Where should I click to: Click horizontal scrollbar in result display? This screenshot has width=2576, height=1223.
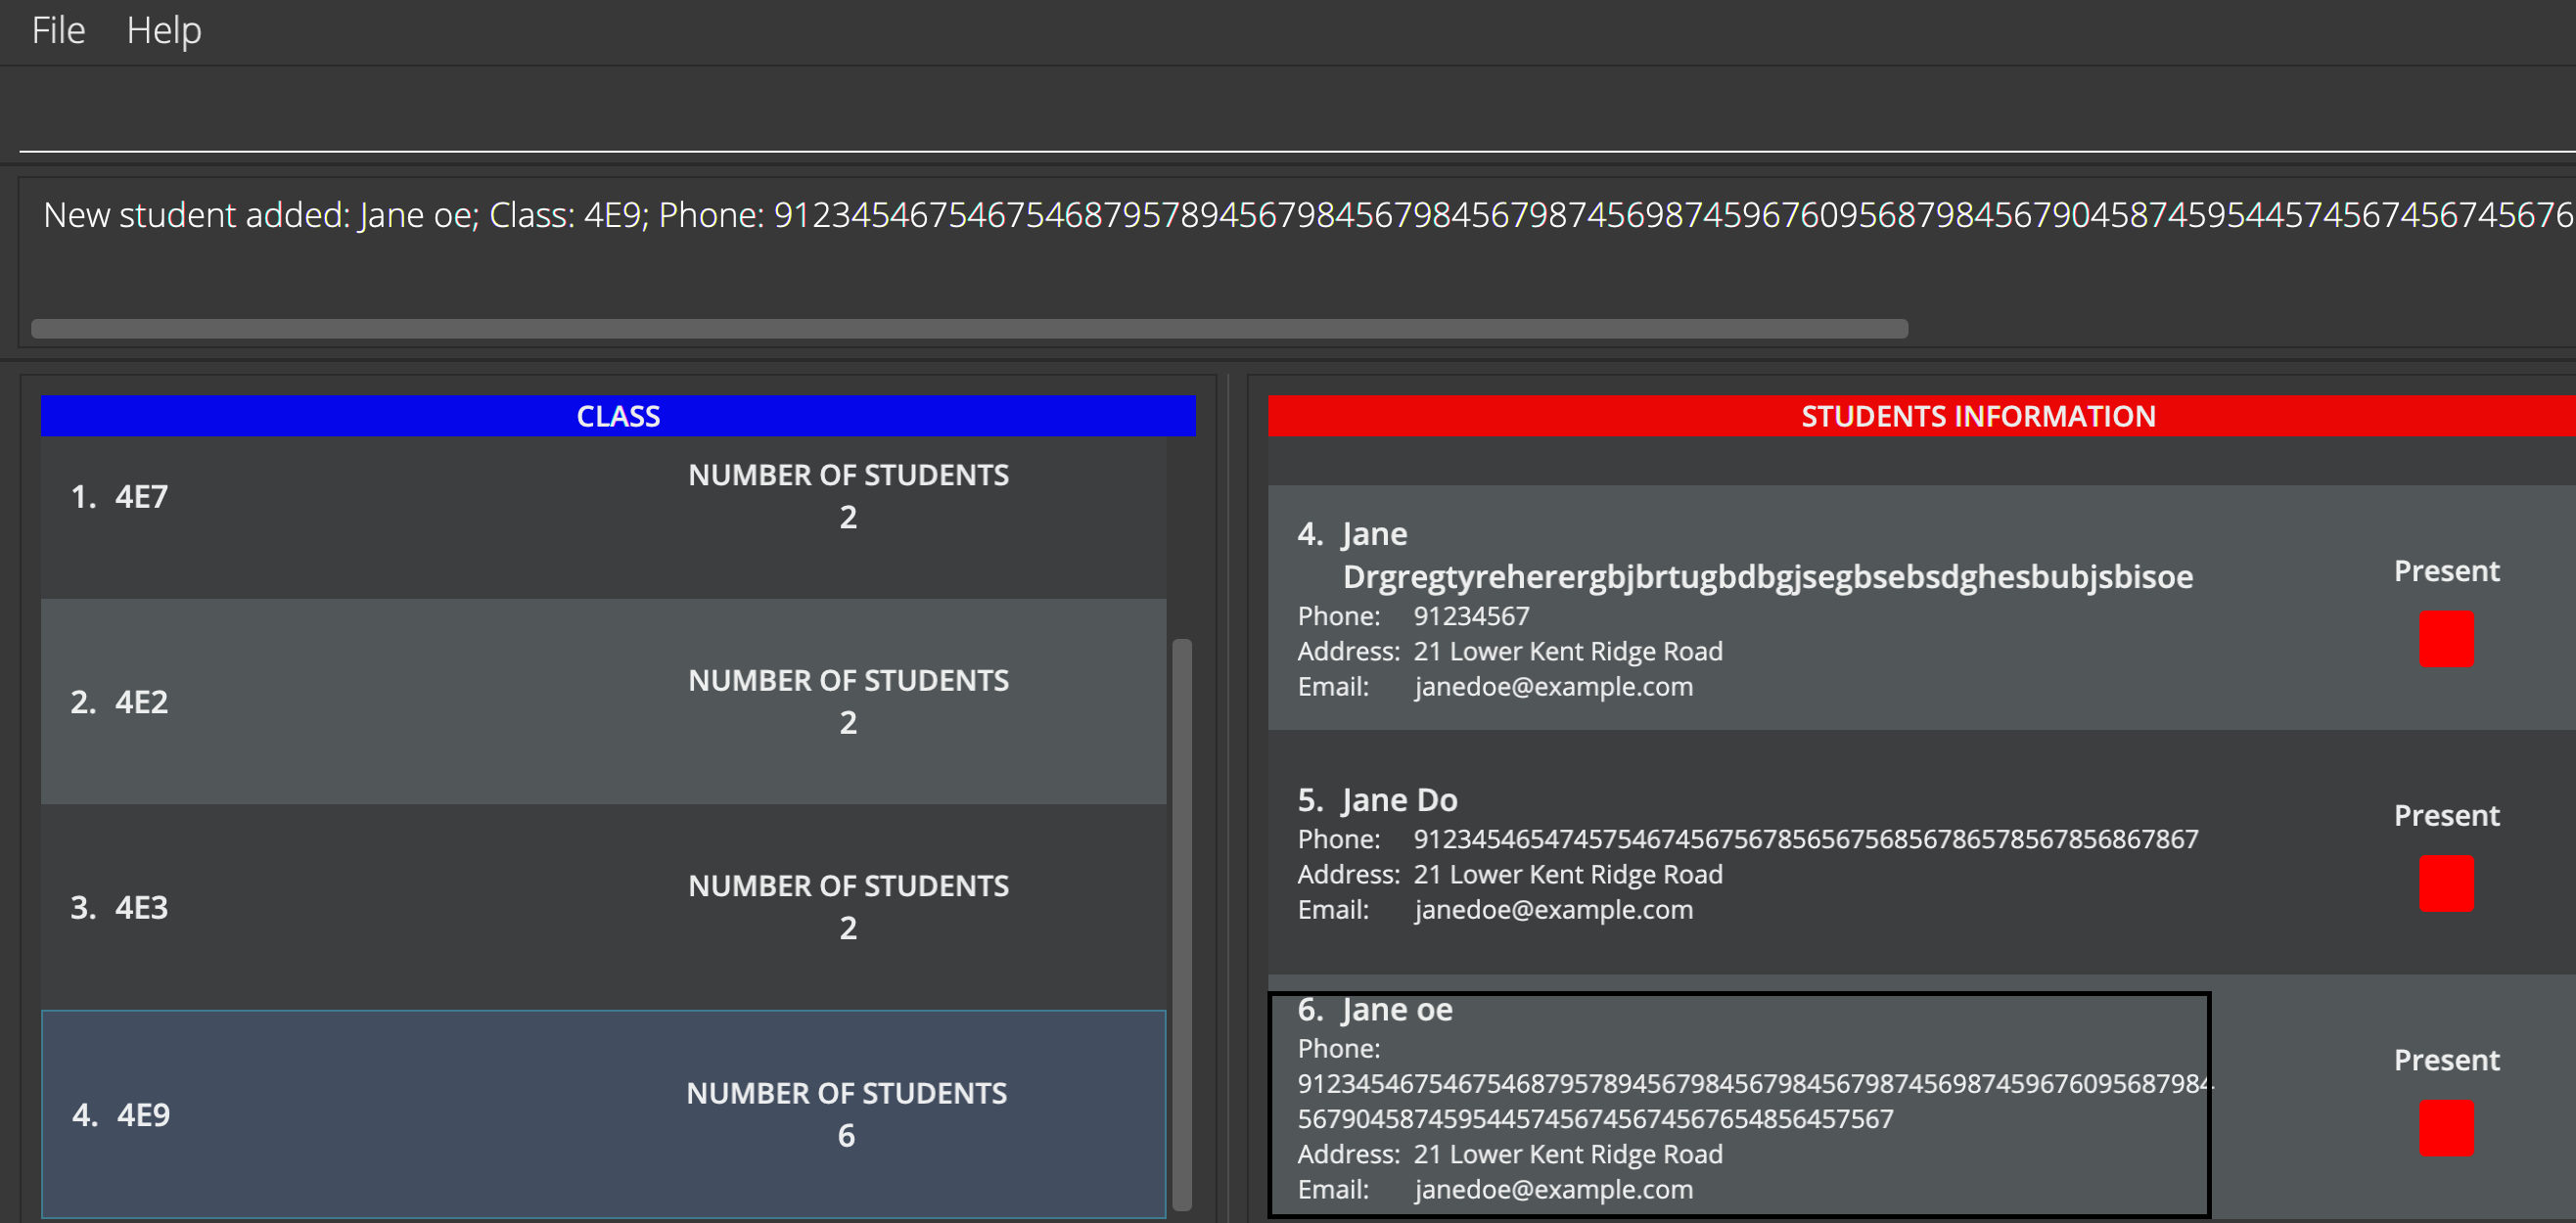coord(968,329)
